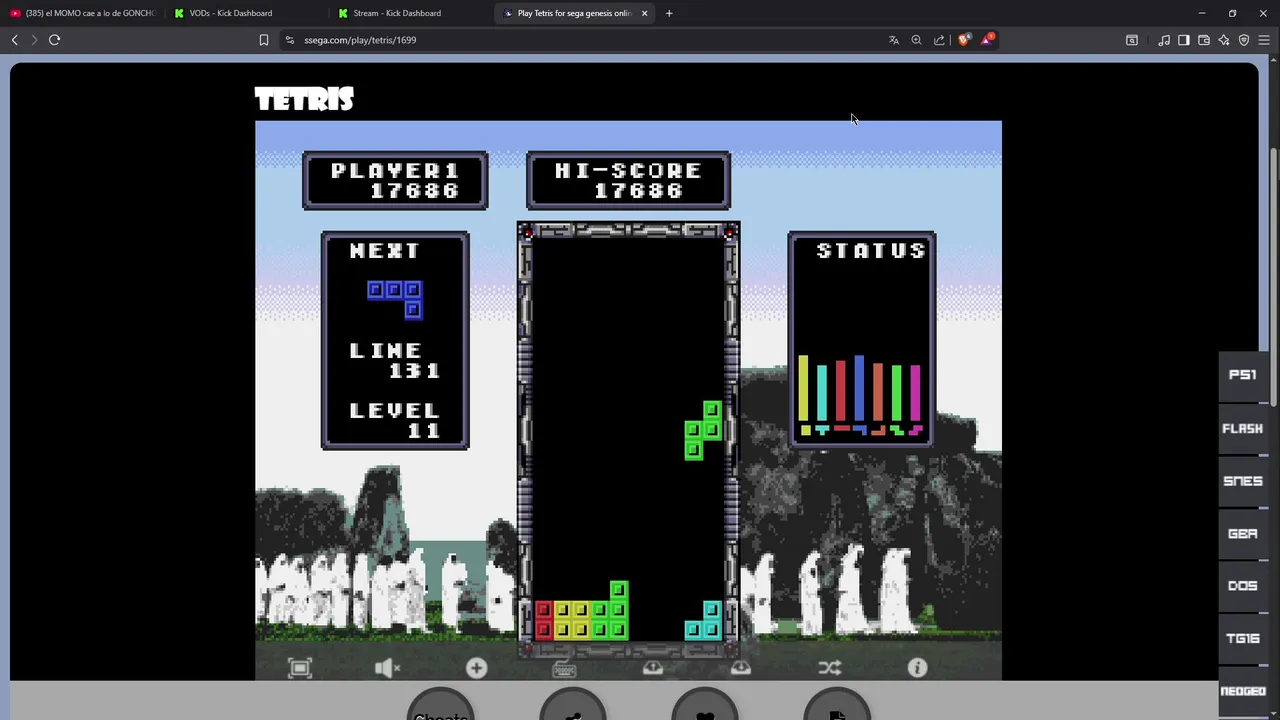Image resolution: width=1280 pixels, height=720 pixels.
Task: Open the Cheats round button
Action: (441, 705)
